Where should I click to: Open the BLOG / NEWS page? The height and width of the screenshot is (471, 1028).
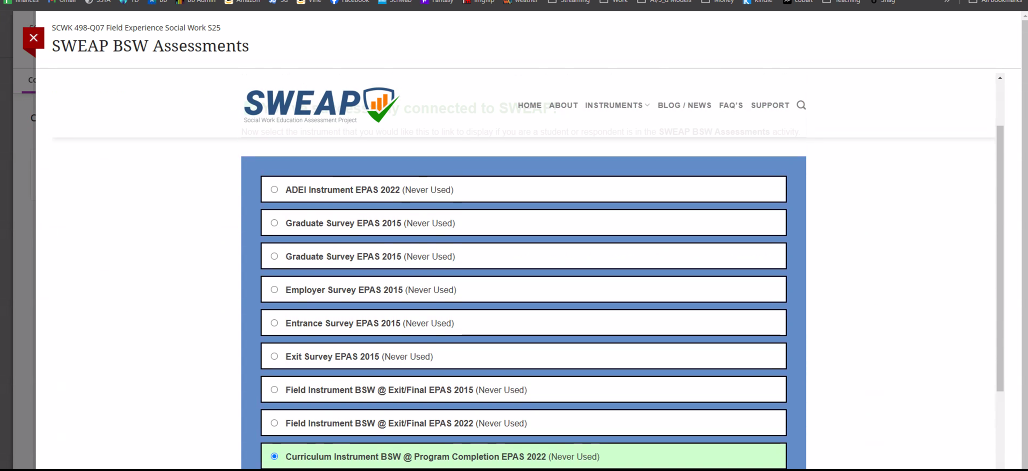(684, 106)
